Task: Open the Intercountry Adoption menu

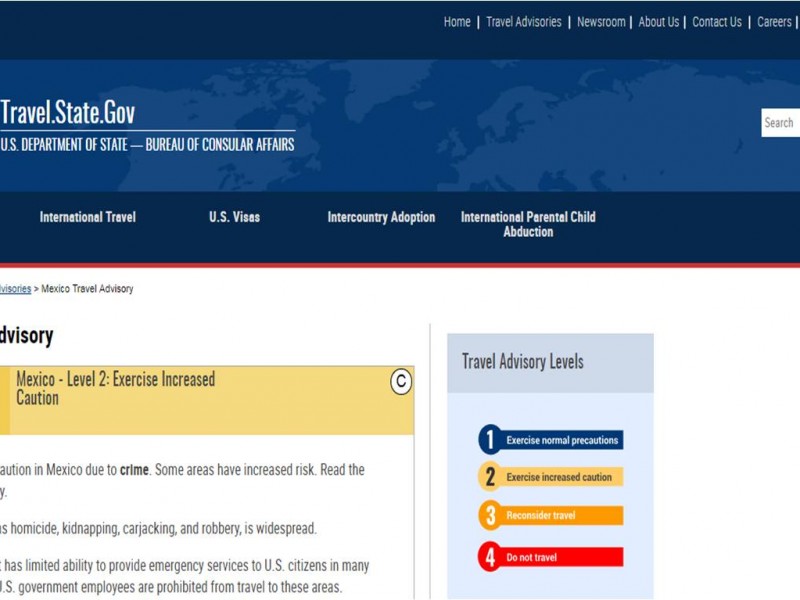Action: click(381, 217)
